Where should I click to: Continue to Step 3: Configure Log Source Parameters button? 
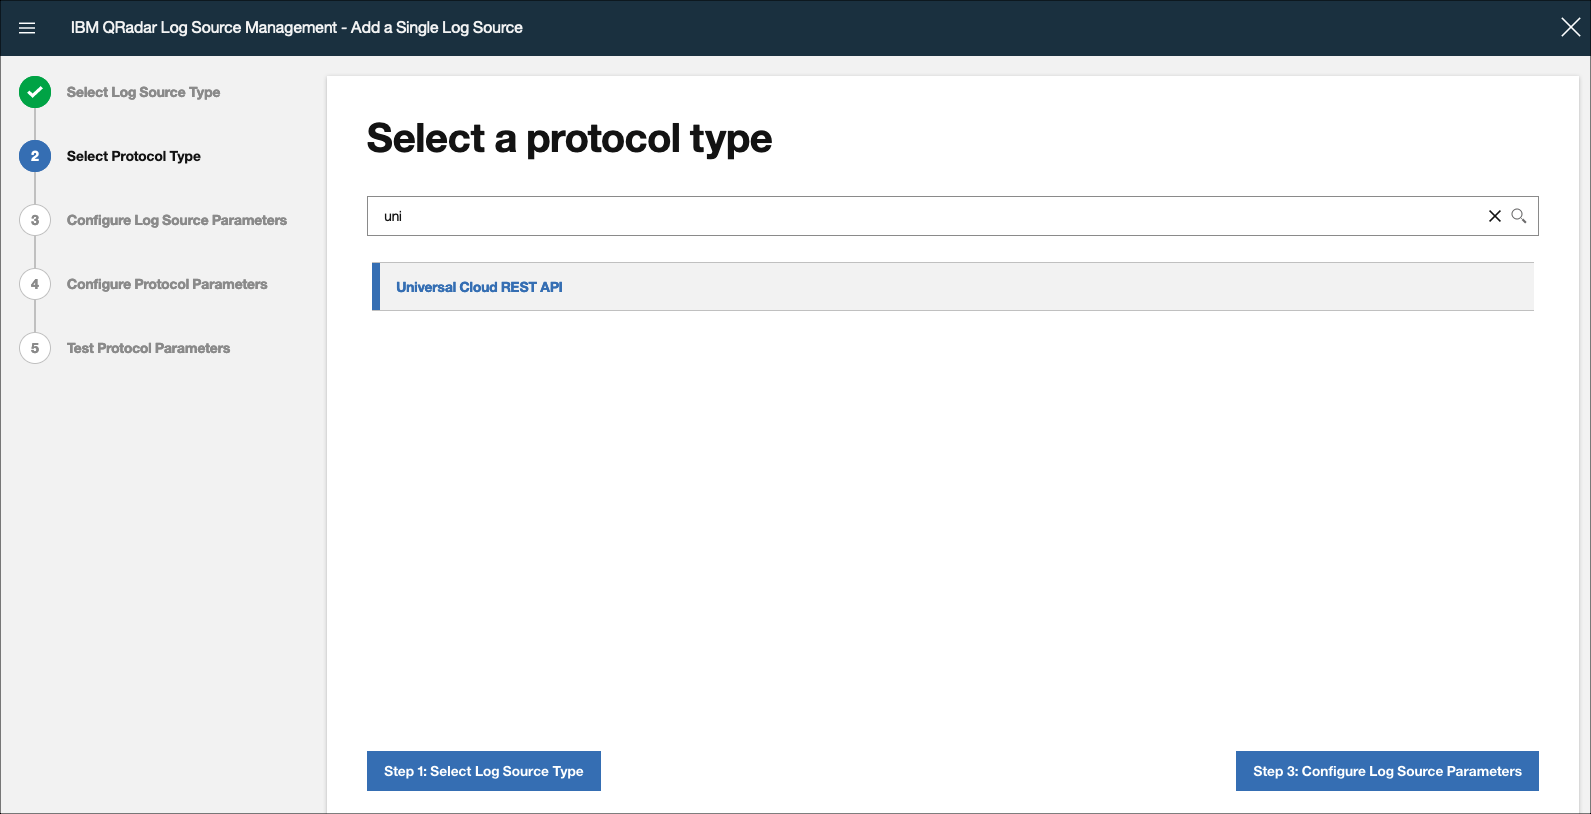coord(1387,771)
